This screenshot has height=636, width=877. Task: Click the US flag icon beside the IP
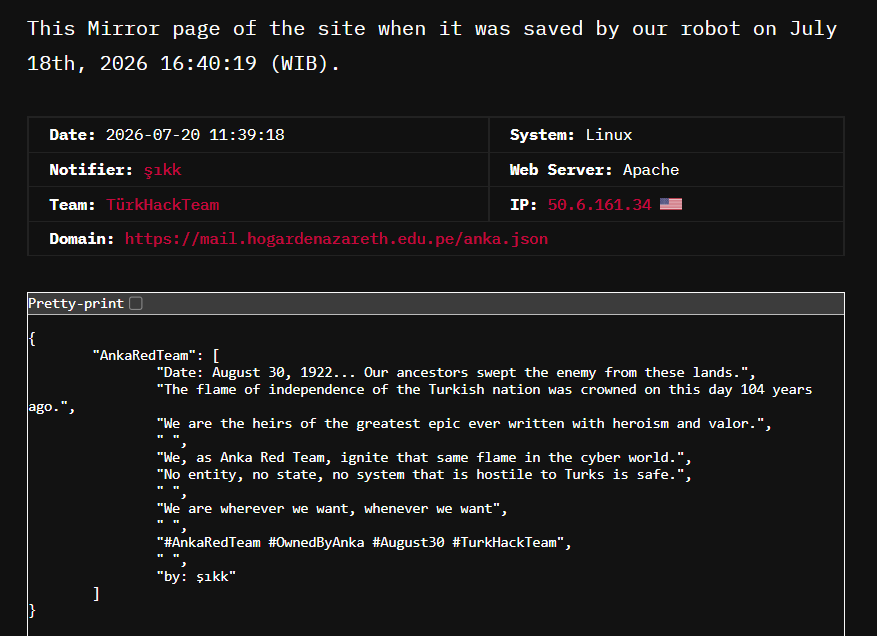coord(671,204)
